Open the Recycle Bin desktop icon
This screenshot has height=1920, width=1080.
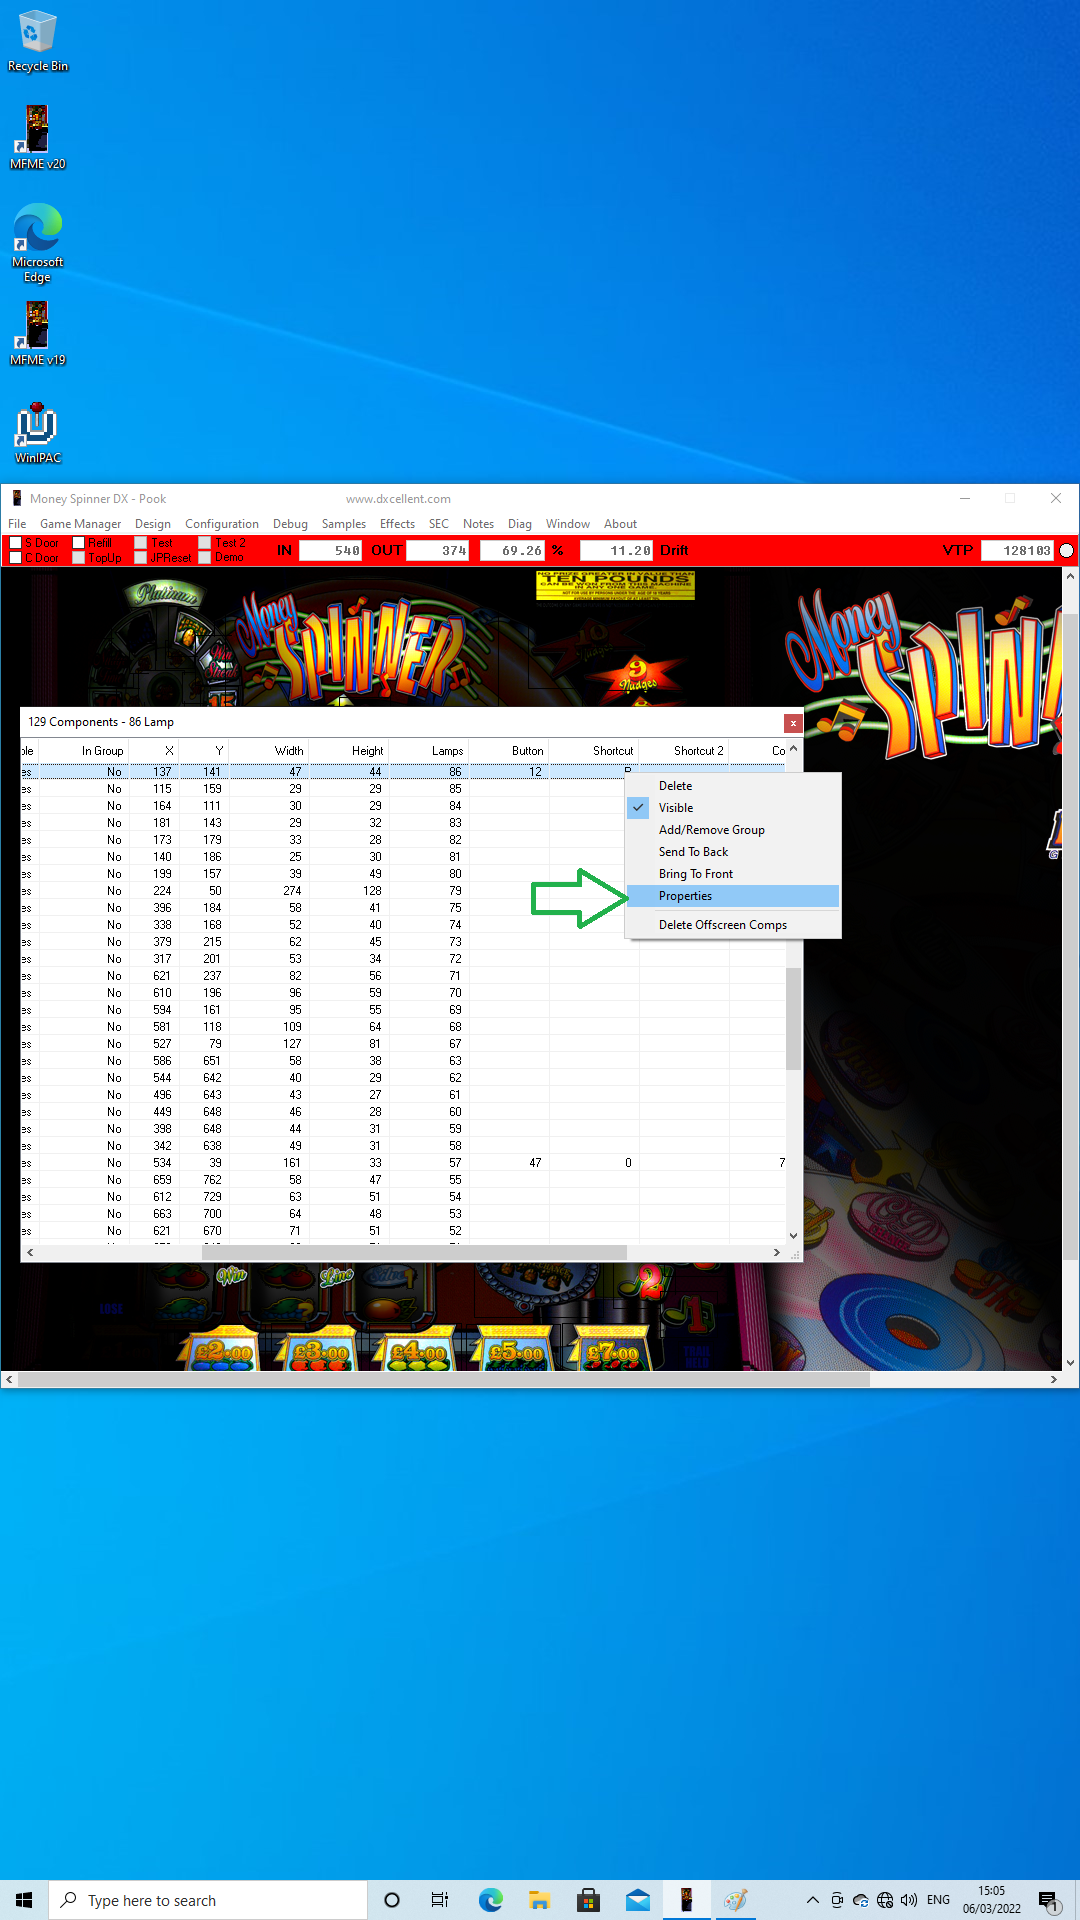tap(37, 40)
